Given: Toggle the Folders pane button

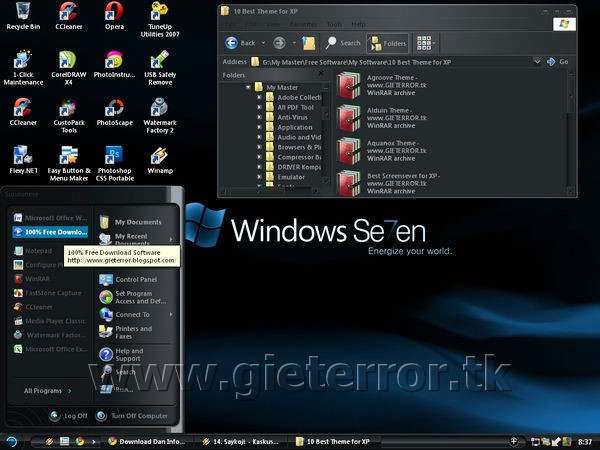Looking at the screenshot, I should (388, 43).
